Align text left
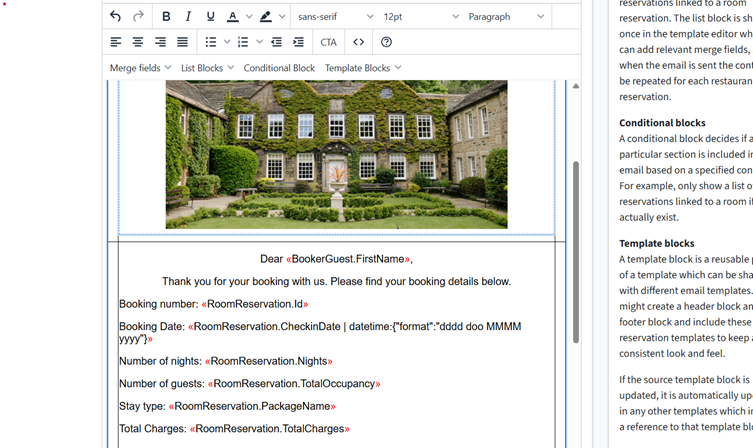Image resolution: width=753 pixels, height=448 pixels. tap(116, 42)
